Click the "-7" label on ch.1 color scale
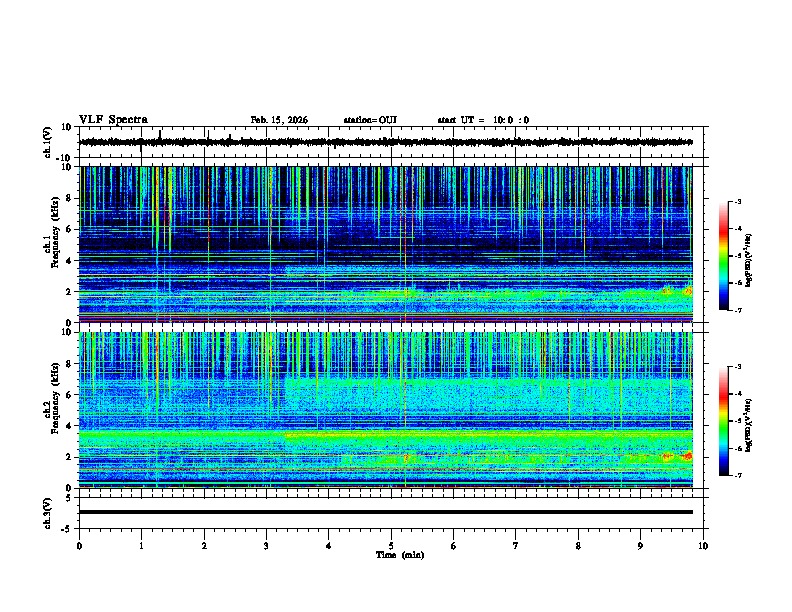Screen dimensions: 792x612 pyautogui.click(x=738, y=310)
